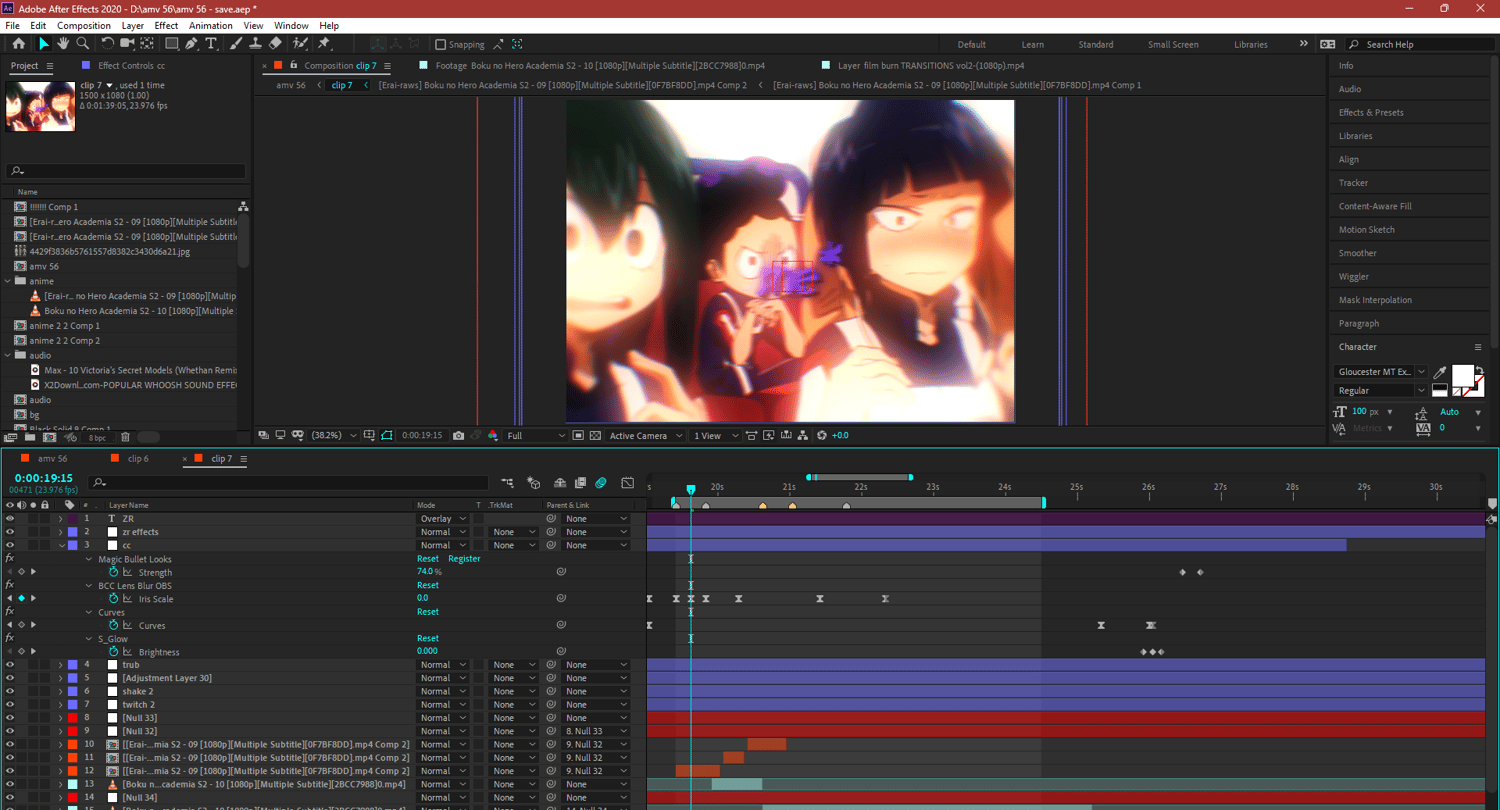Reset the S_Glow effect

(428, 638)
